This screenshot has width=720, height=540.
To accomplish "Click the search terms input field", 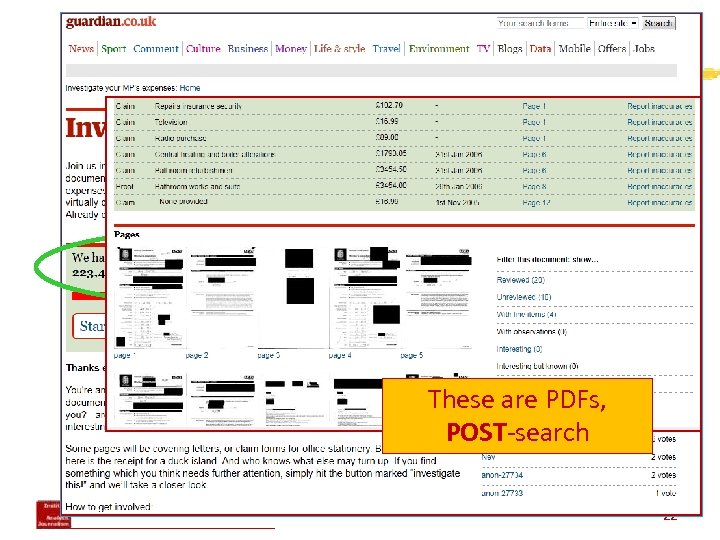I will click(540, 23).
